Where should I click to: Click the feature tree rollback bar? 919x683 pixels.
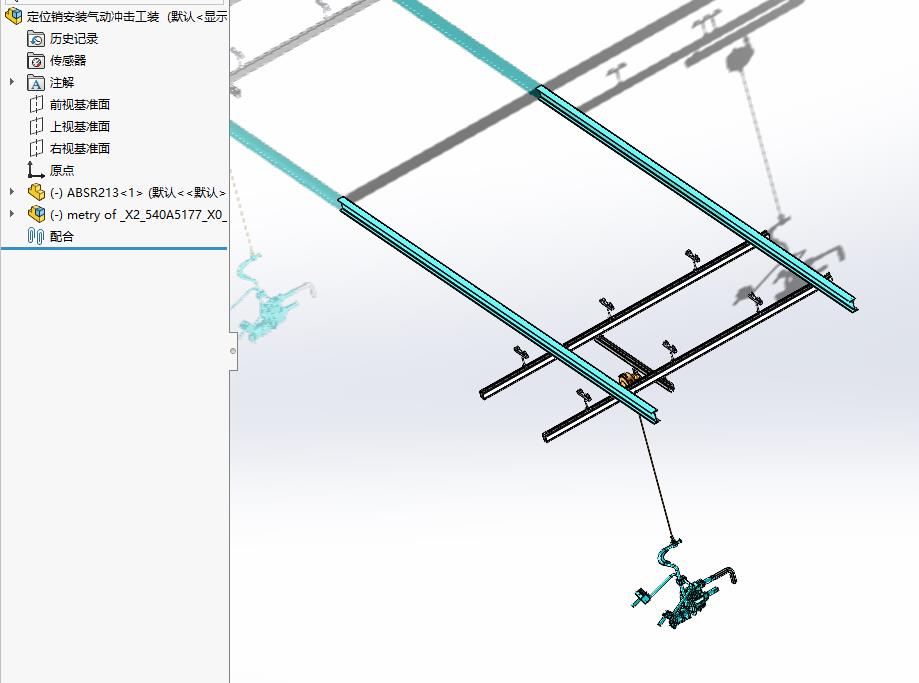[x=114, y=249]
